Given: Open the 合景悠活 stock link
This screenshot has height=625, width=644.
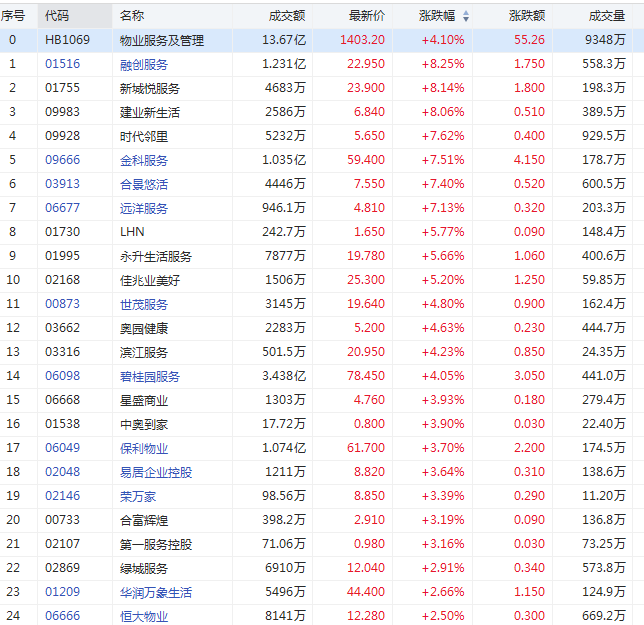Looking at the screenshot, I should click(144, 184).
